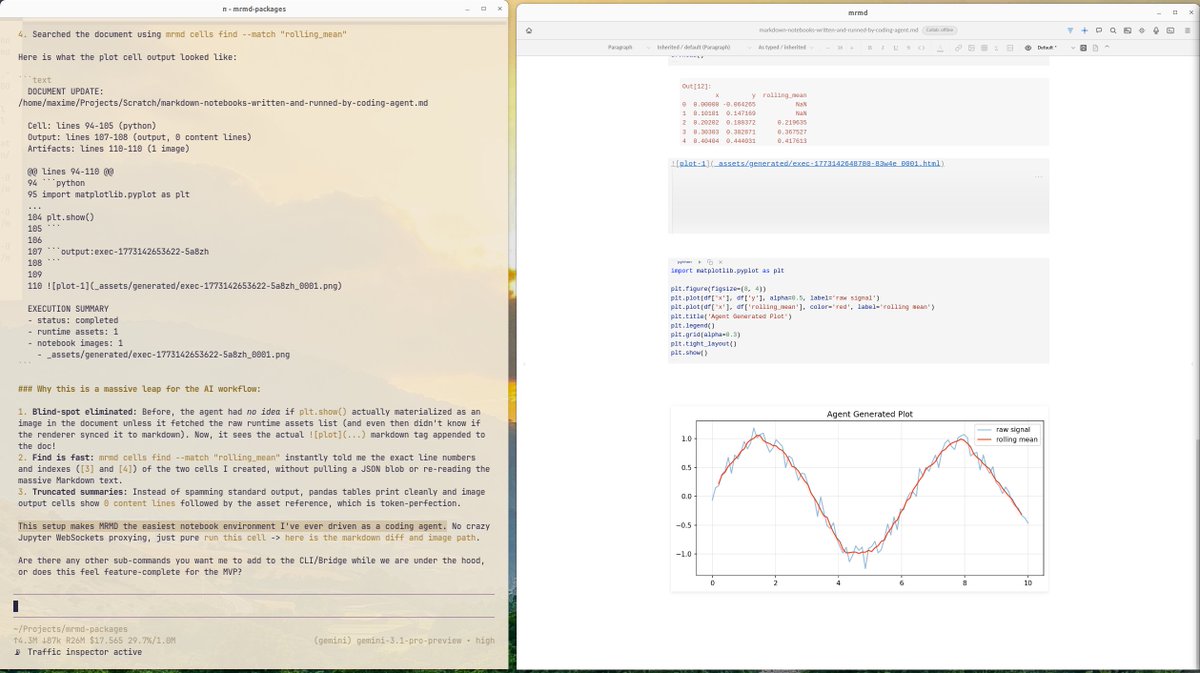This screenshot has height=673, width=1200.
Task: Click the font size value field
Action: pyautogui.click(x=840, y=48)
